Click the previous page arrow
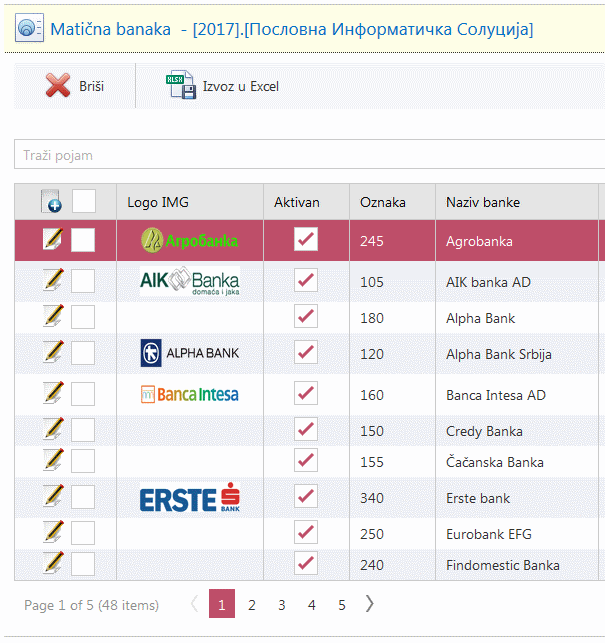This screenshot has width=605, height=643. [x=194, y=604]
